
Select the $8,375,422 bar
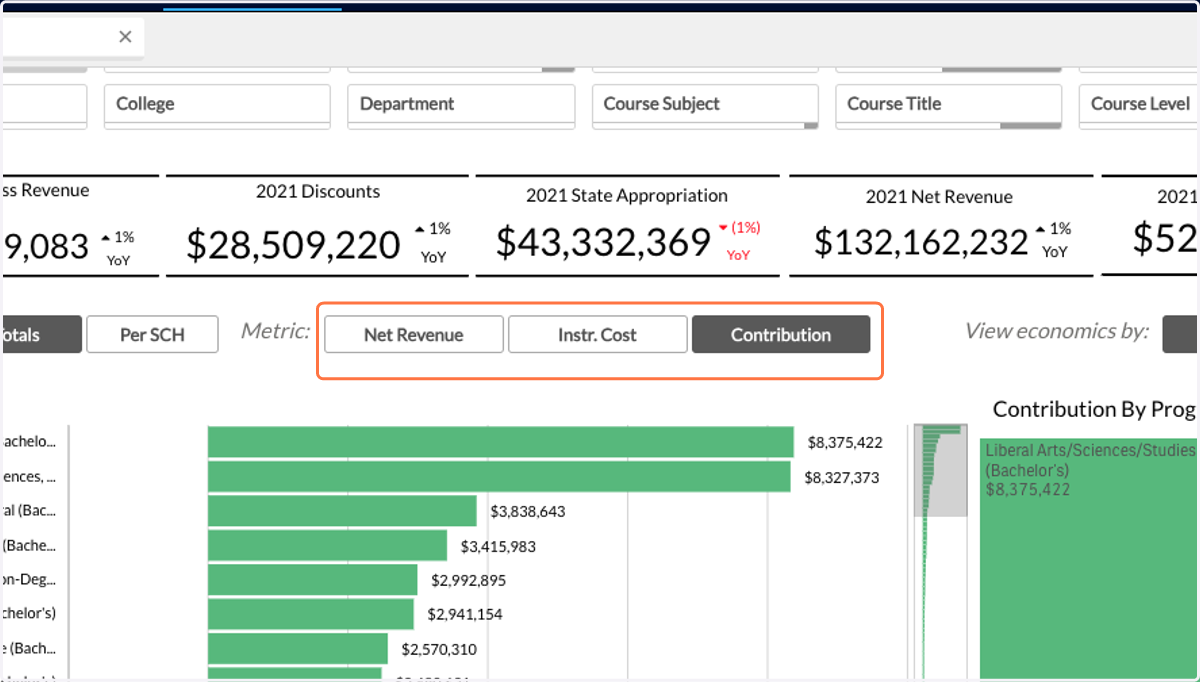(501, 442)
